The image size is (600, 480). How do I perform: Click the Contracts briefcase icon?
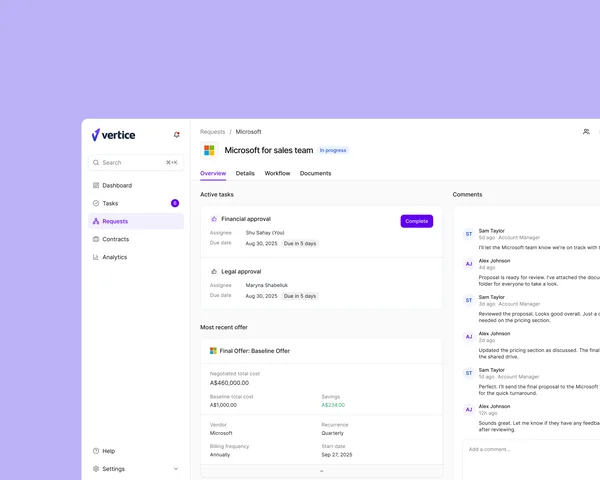coord(96,239)
